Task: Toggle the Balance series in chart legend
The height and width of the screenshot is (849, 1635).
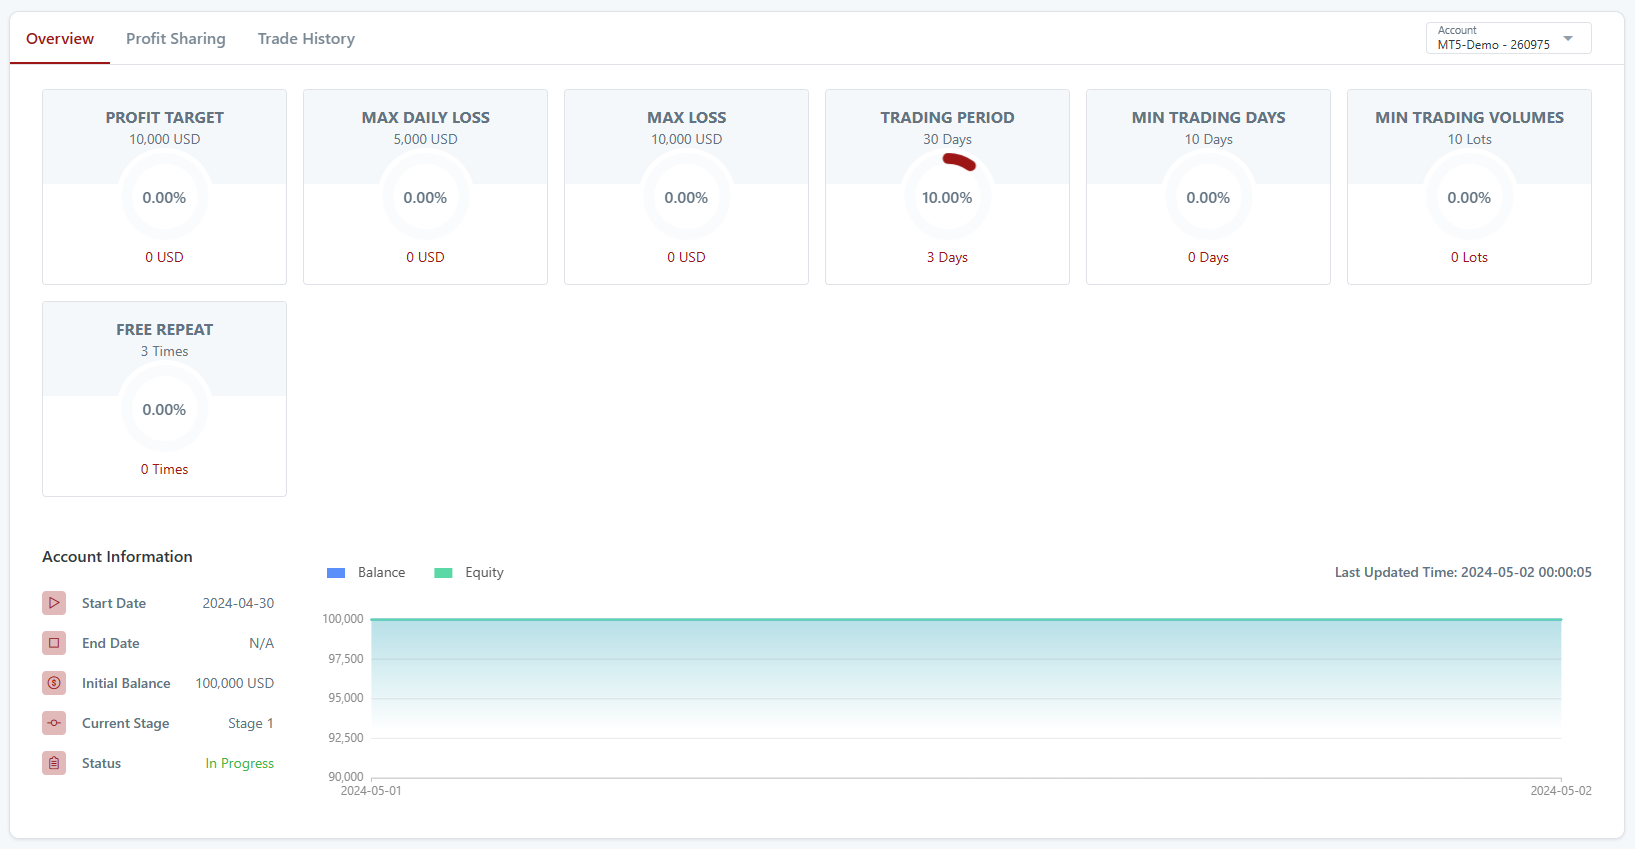Action: (366, 573)
